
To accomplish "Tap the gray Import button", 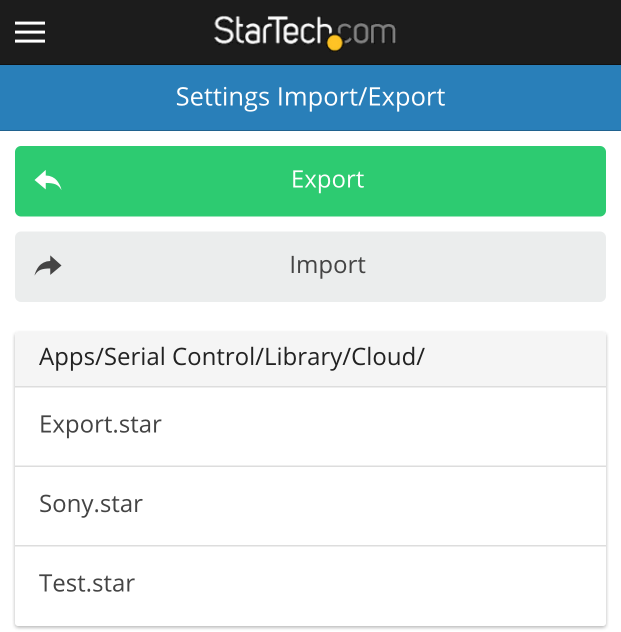I will tap(310, 266).
